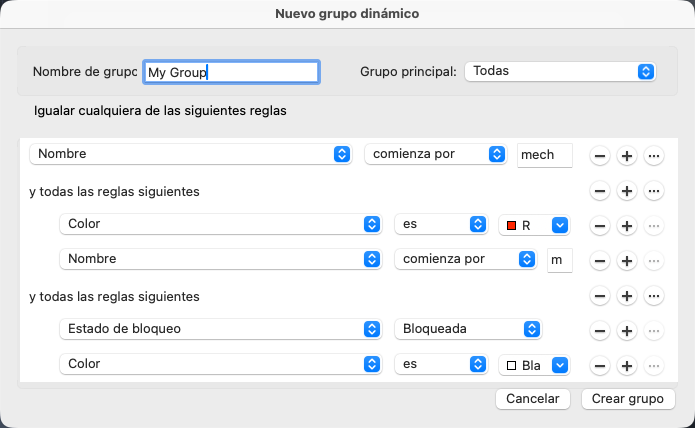The height and width of the screenshot is (428, 695).
Task: Open the Estado de bloqueo attribute dropdown
Action: (220, 329)
